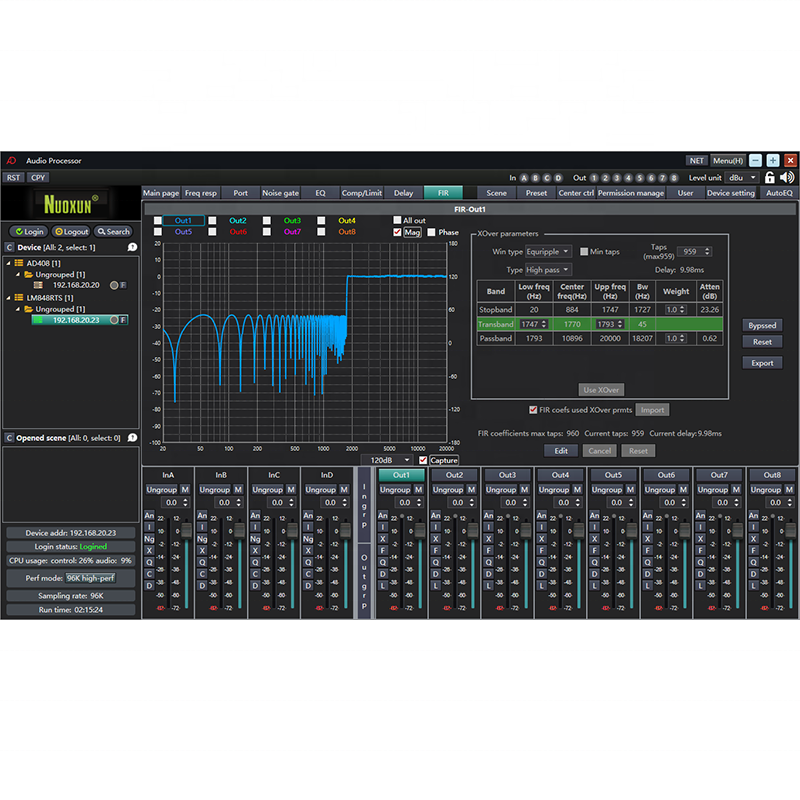Image resolution: width=800 pixels, height=800 pixels.
Task: Click the InD delay D button
Action: pyautogui.click(x=308, y=586)
